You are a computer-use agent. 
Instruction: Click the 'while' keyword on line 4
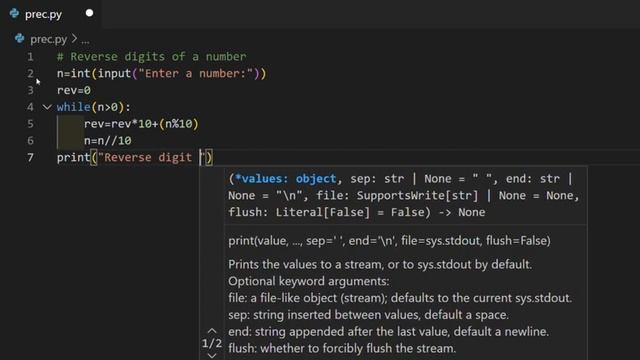(73, 107)
